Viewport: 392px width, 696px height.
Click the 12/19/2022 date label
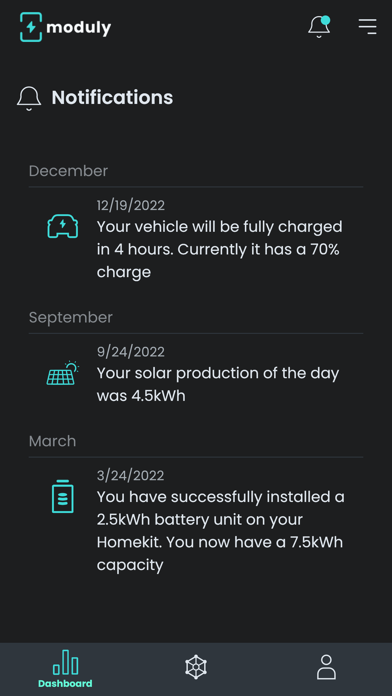coord(131,206)
